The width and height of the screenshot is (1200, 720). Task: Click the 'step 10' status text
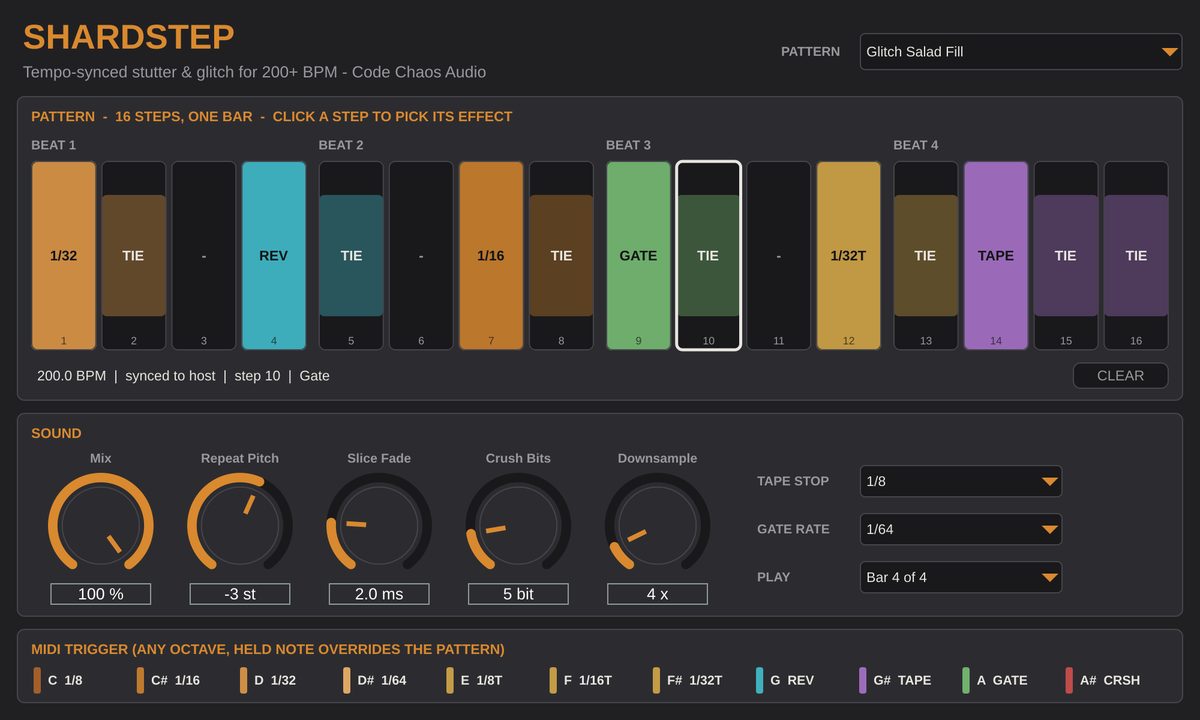pos(257,376)
